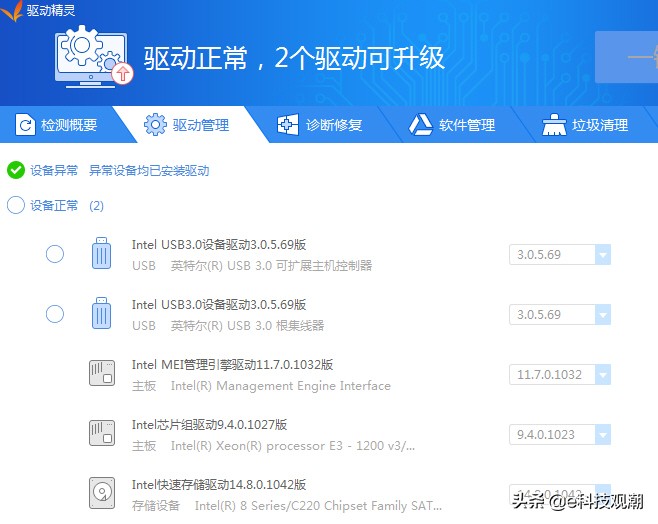Click USB icon for 根集线器 driver
The image size is (658, 524).
101,313
